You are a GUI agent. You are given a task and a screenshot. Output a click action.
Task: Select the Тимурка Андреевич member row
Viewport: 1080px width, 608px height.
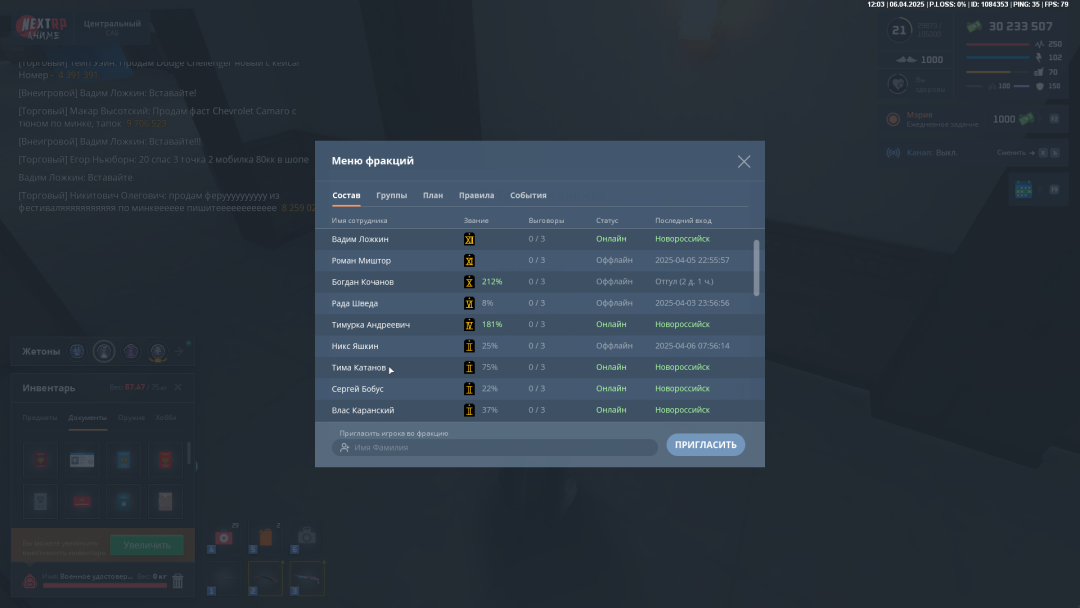[540, 324]
